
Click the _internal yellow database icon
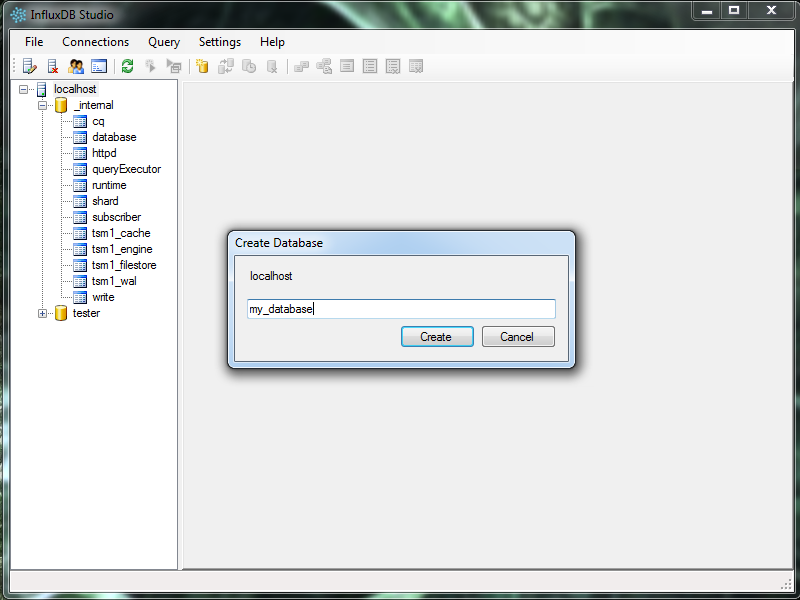point(61,105)
